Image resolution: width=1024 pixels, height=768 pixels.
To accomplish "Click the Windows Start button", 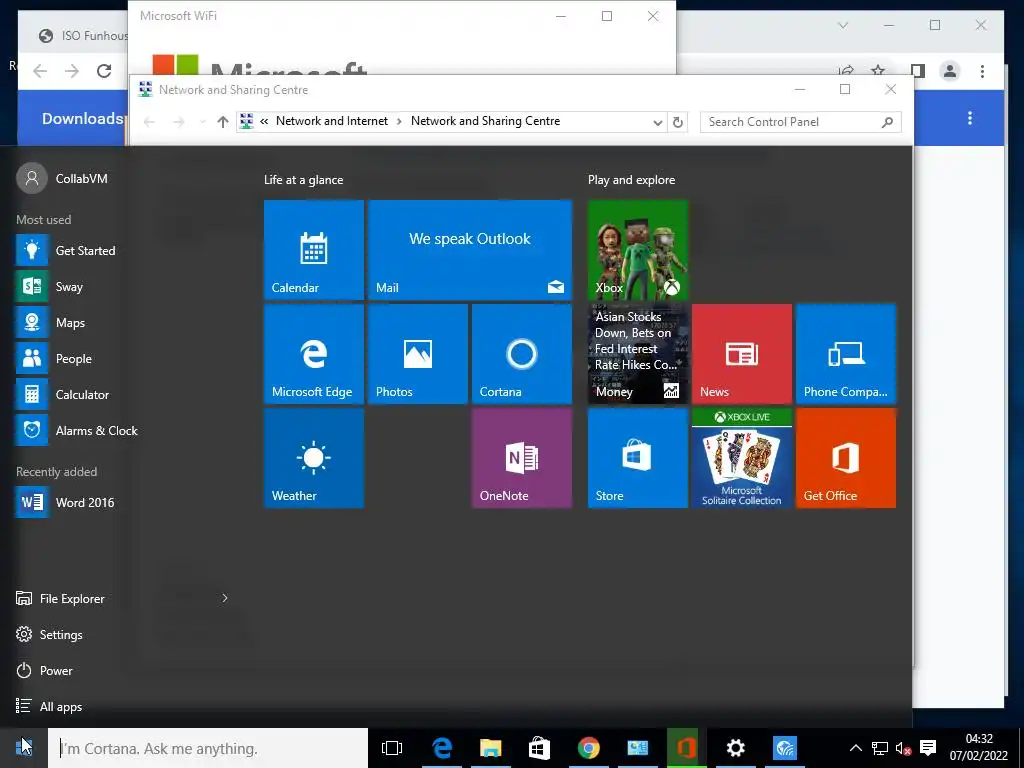I will 24,748.
